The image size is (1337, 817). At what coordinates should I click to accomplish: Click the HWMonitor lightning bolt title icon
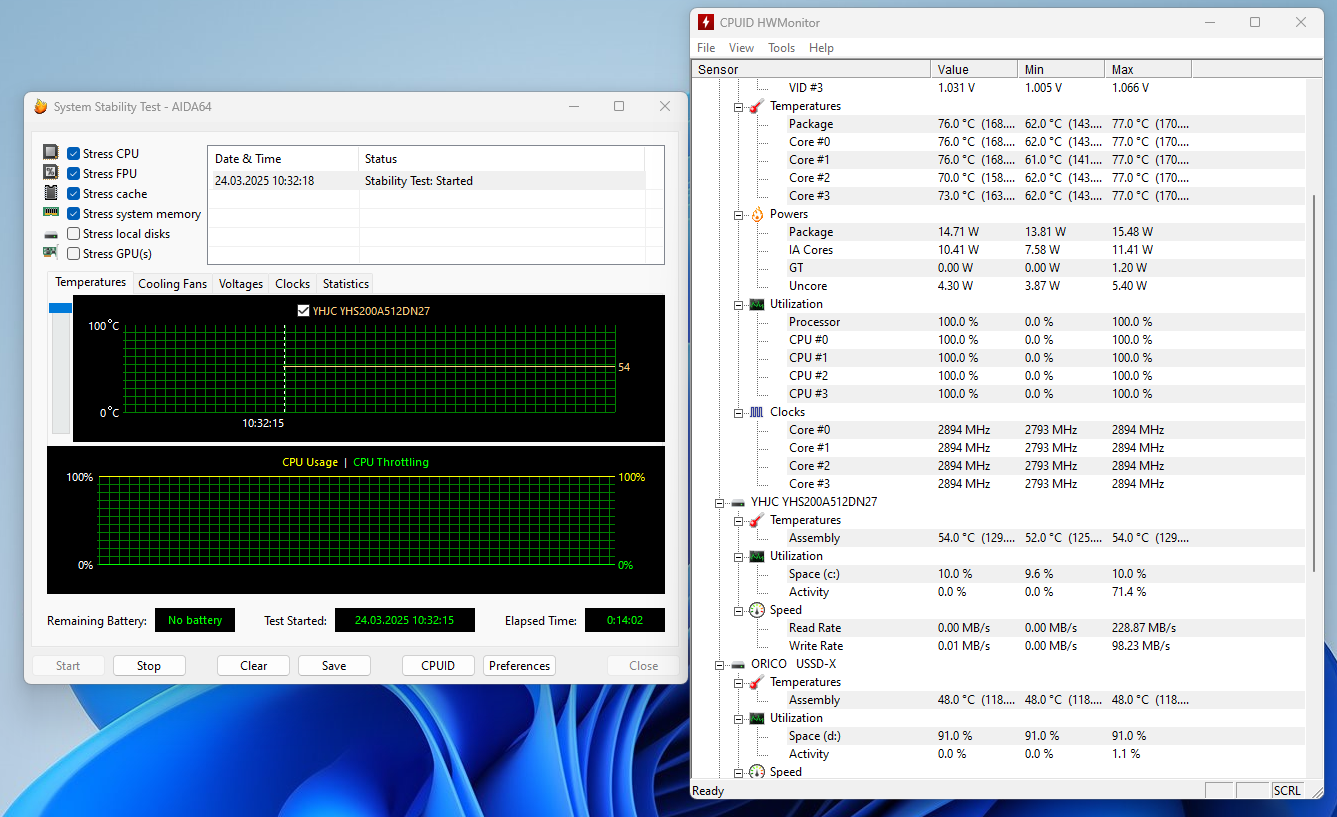tap(706, 22)
